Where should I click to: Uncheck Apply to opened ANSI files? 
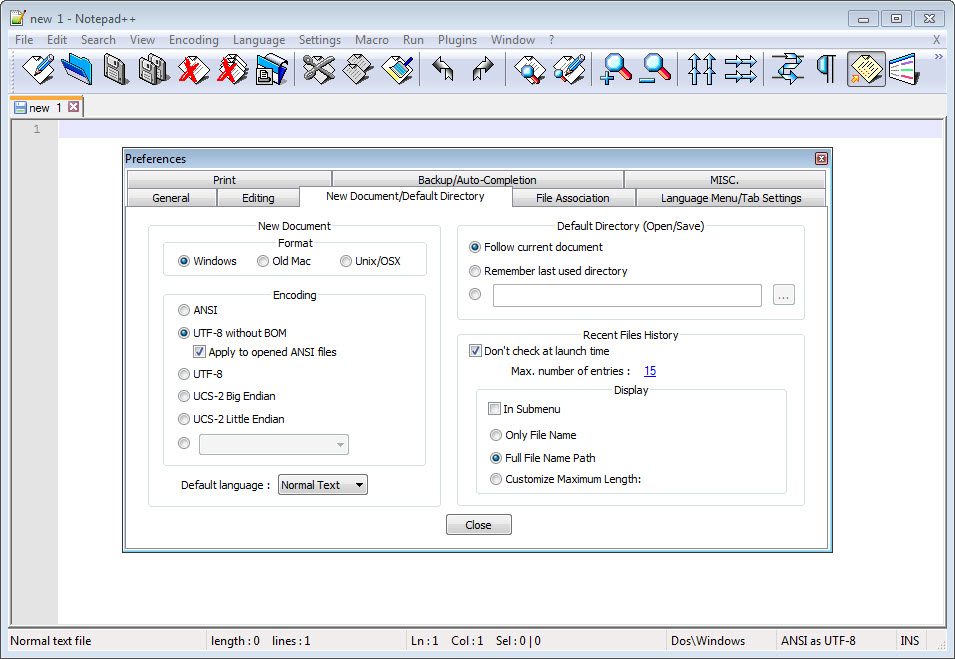click(200, 352)
